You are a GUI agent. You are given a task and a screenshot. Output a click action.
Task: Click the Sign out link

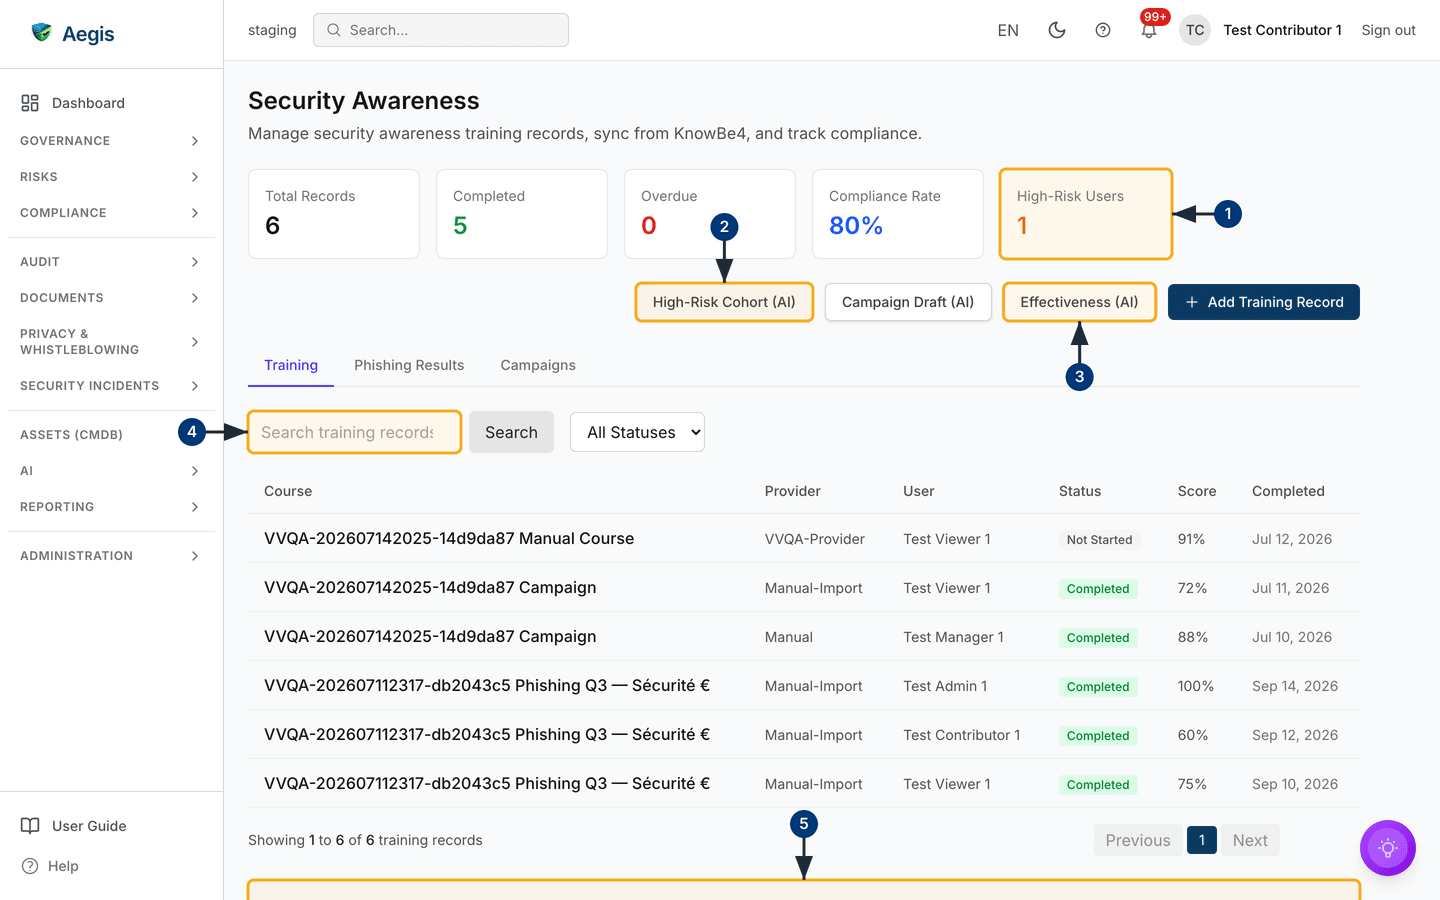(1388, 30)
